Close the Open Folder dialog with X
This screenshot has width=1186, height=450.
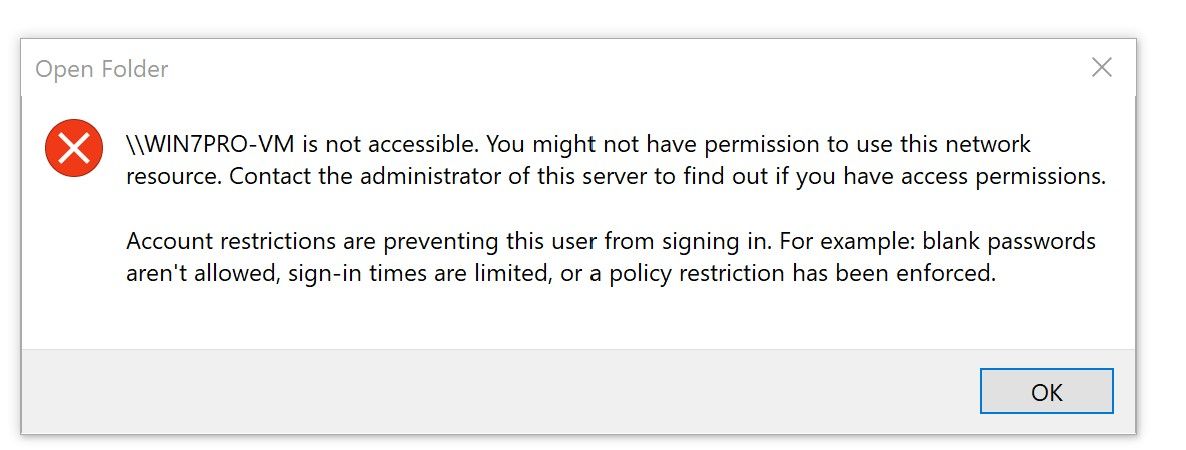pos(1101,68)
